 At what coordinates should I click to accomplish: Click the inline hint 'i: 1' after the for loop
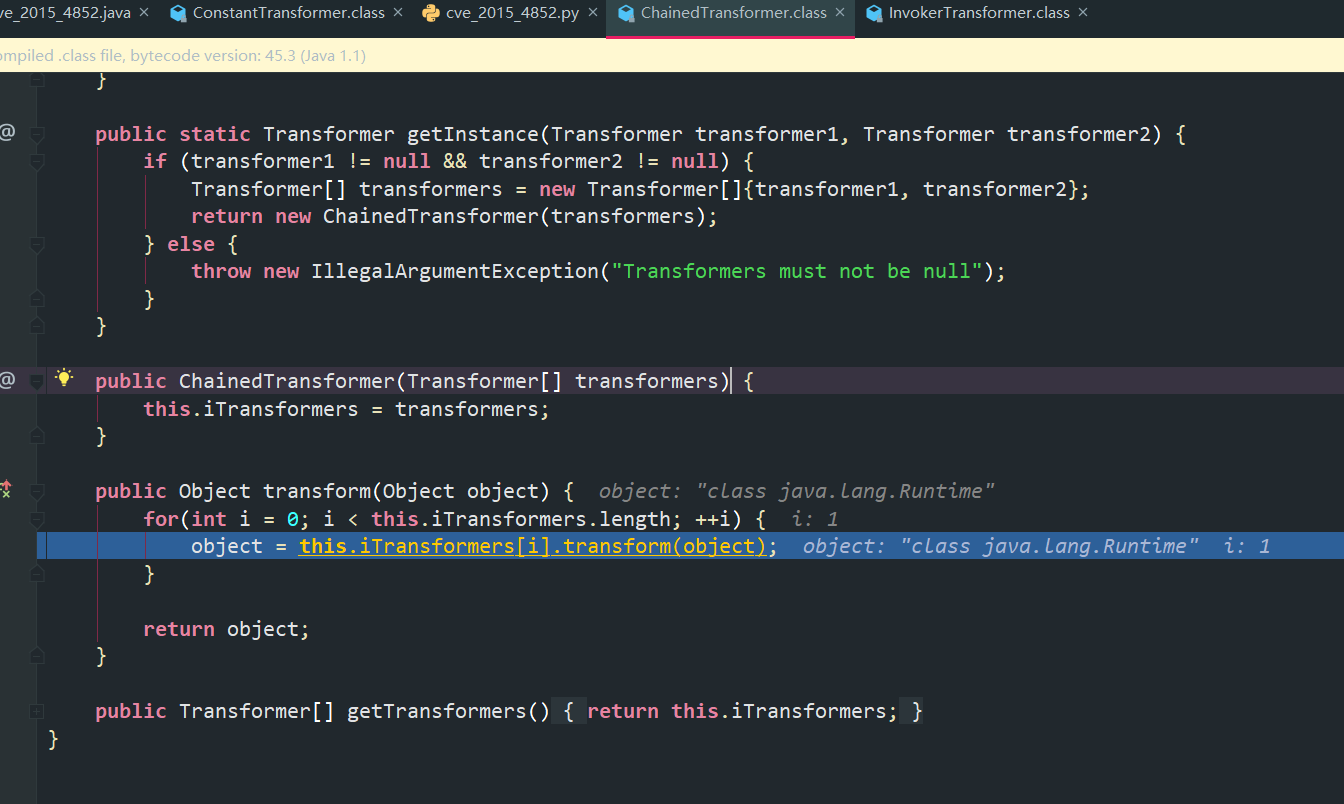tap(815, 519)
